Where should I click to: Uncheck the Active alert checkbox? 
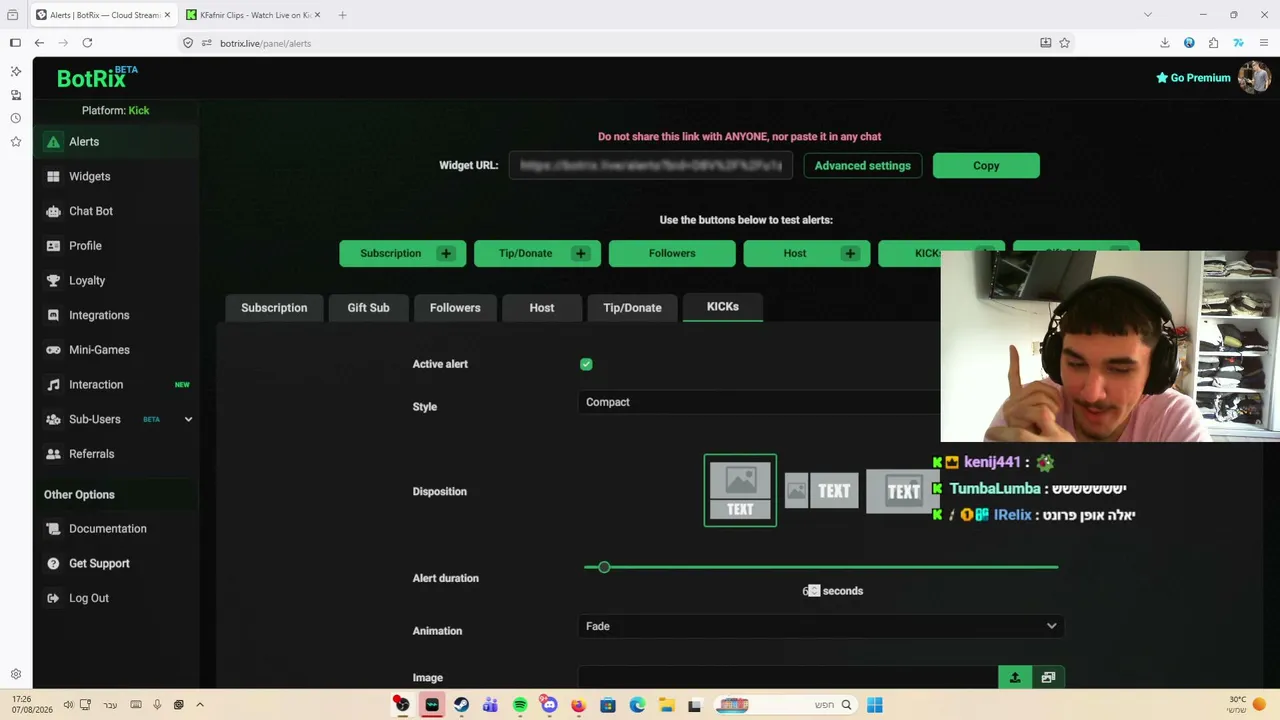pos(586,364)
